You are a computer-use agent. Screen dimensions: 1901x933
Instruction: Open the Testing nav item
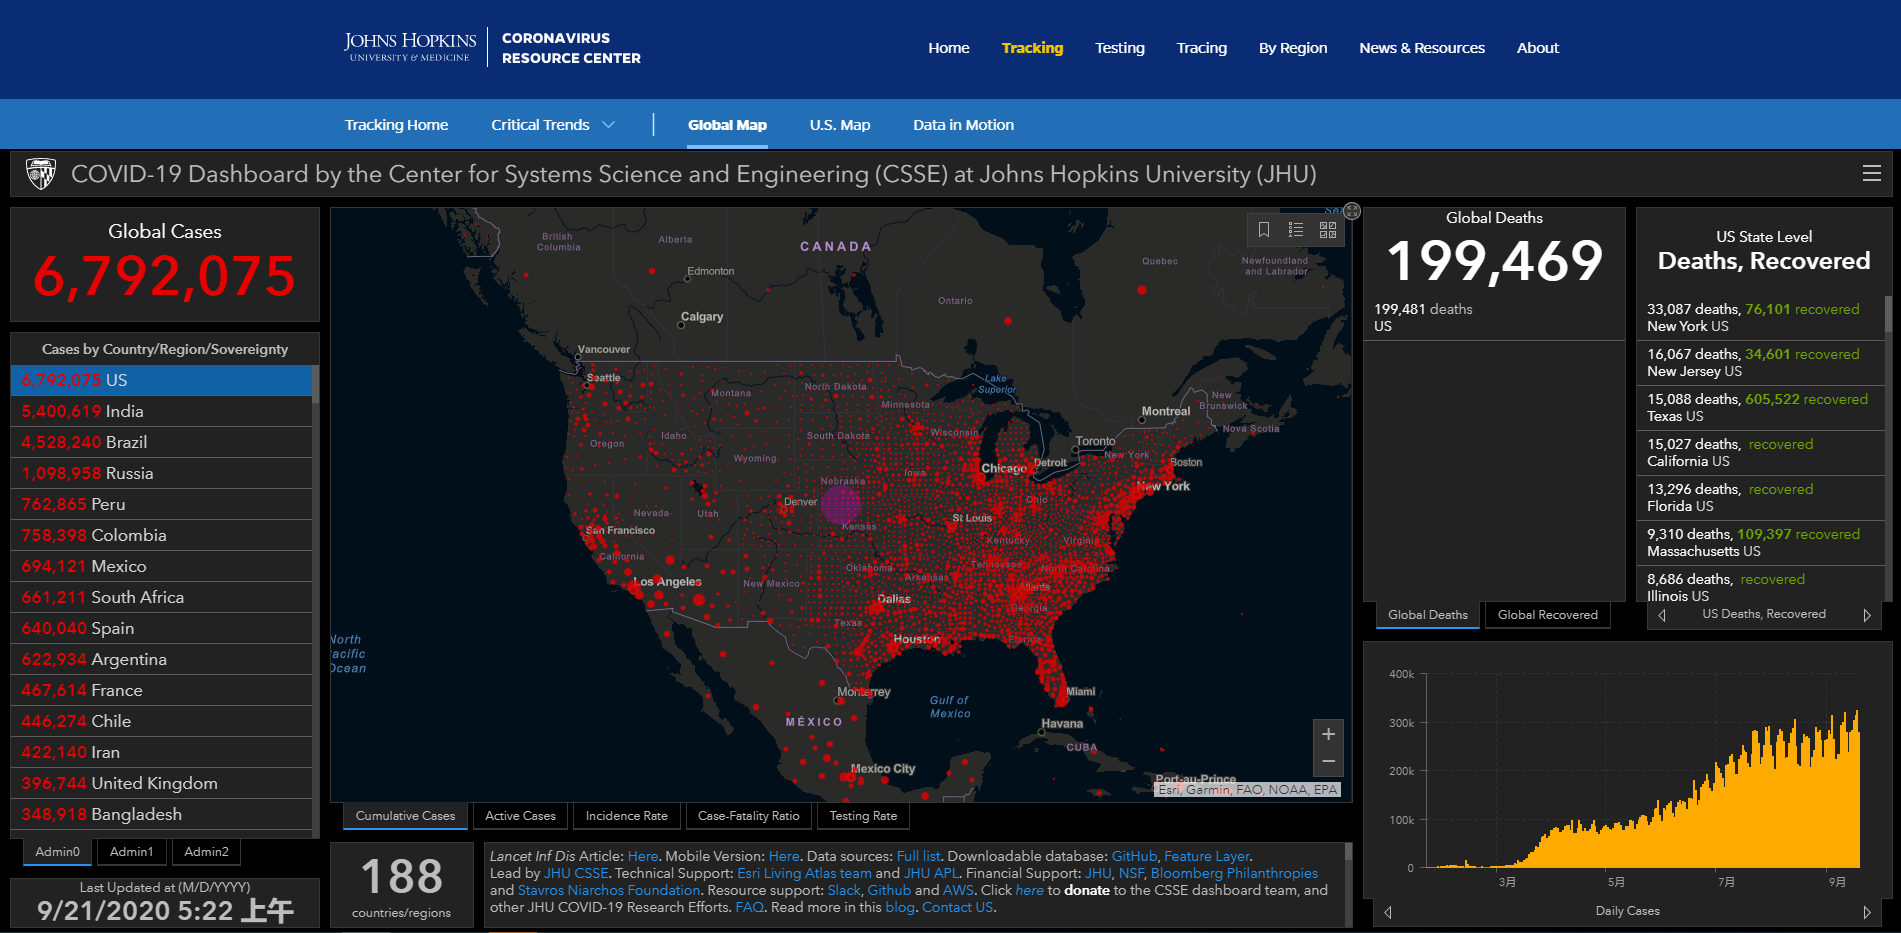coord(1120,48)
